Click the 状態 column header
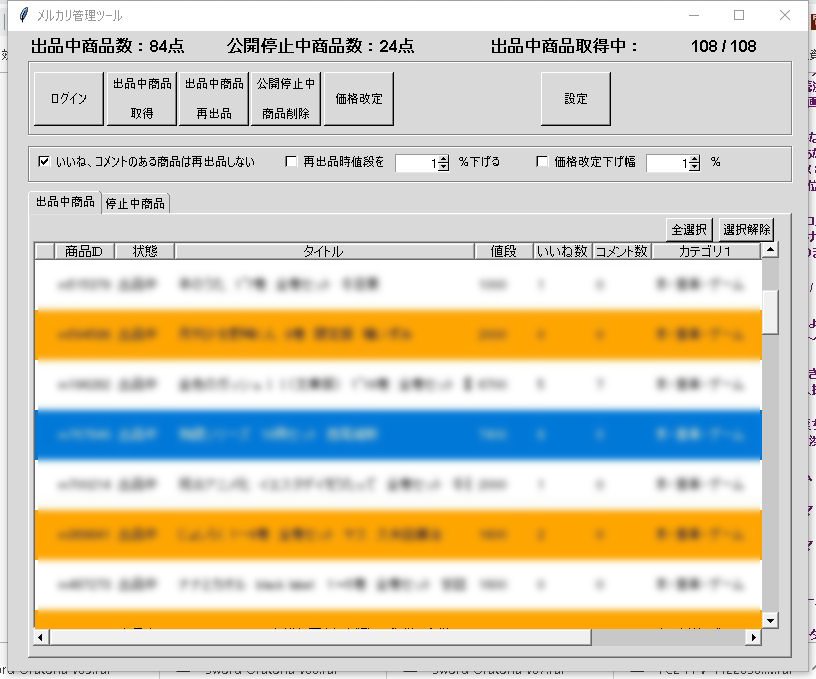Image resolution: width=816 pixels, height=679 pixels. click(145, 251)
